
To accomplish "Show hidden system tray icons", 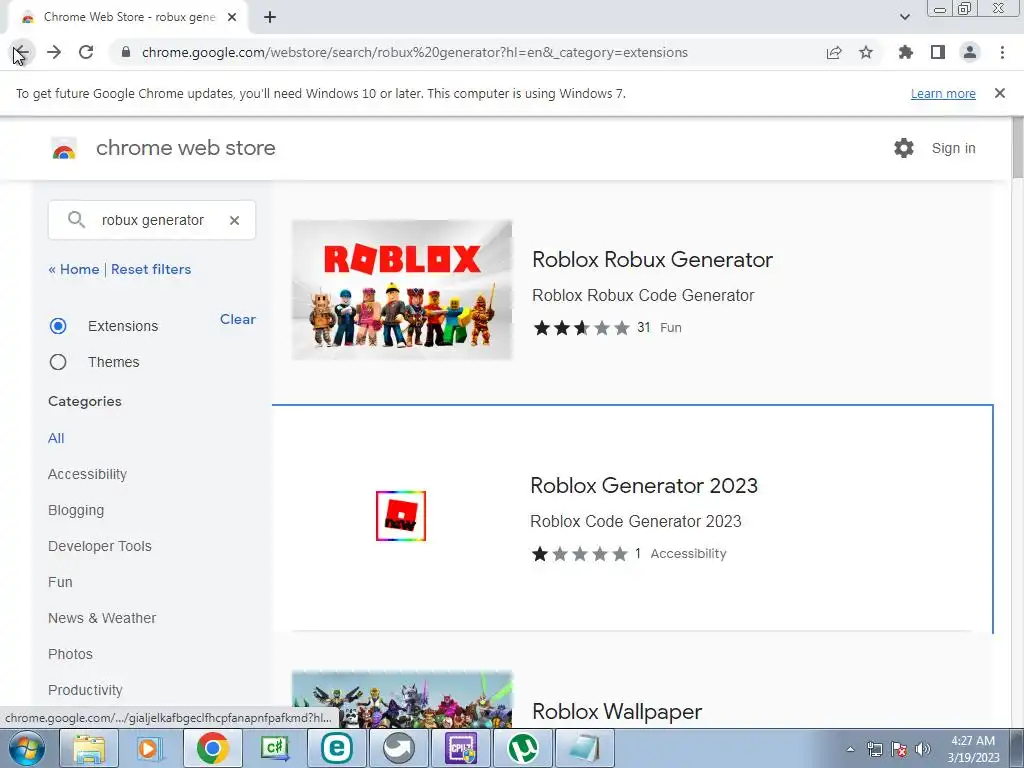I will 850,749.
